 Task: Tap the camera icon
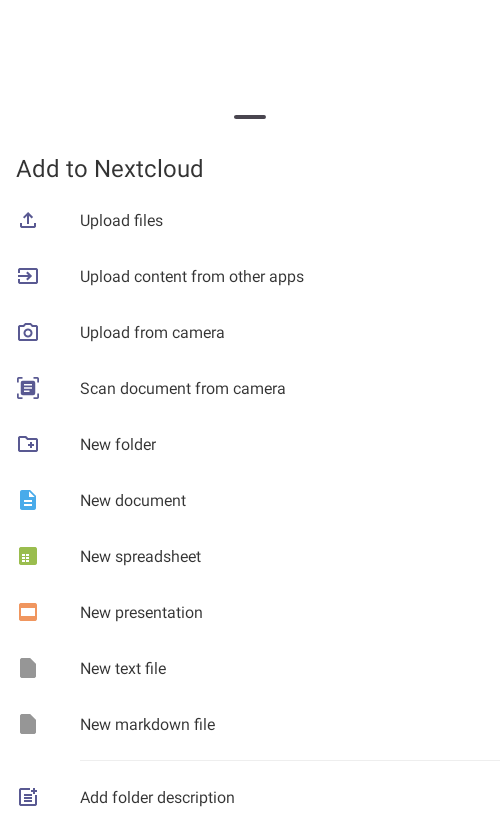[x=28, y=333]
